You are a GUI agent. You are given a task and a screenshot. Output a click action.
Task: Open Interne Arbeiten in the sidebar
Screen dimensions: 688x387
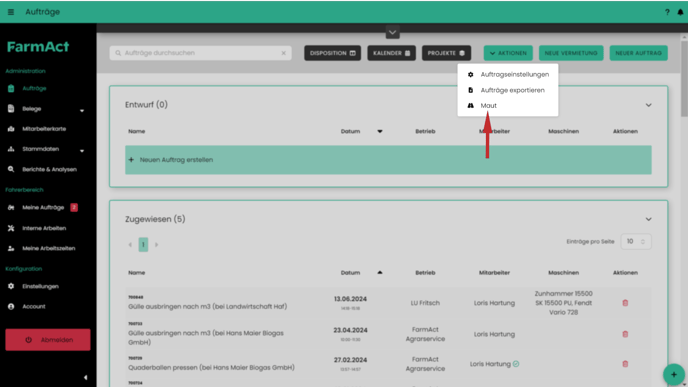(44, 228)
